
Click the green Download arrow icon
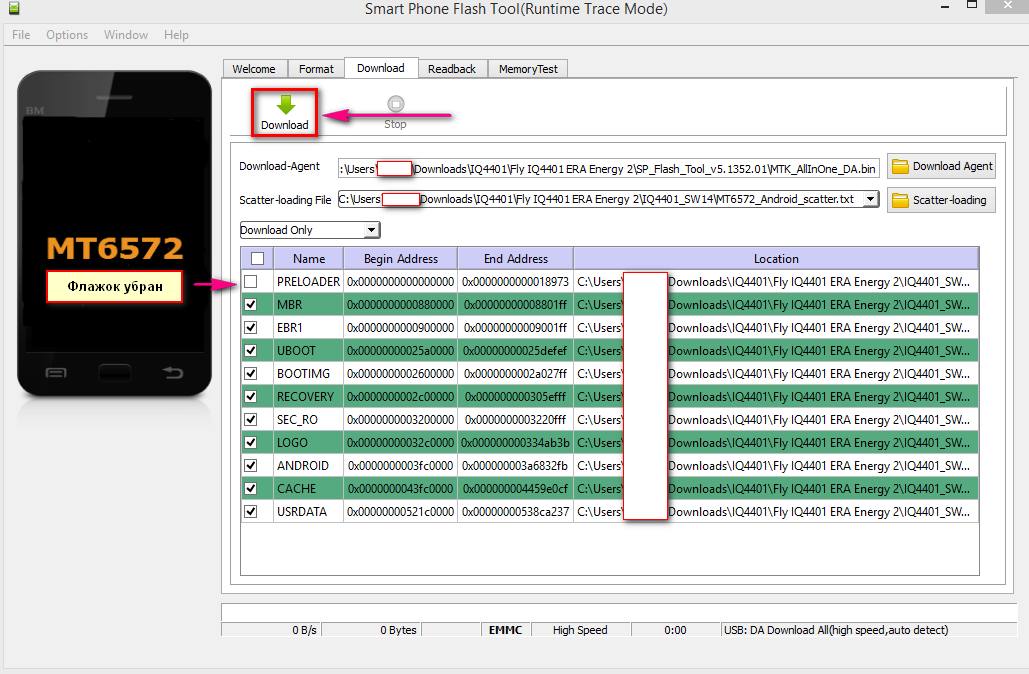coord(285,105)
